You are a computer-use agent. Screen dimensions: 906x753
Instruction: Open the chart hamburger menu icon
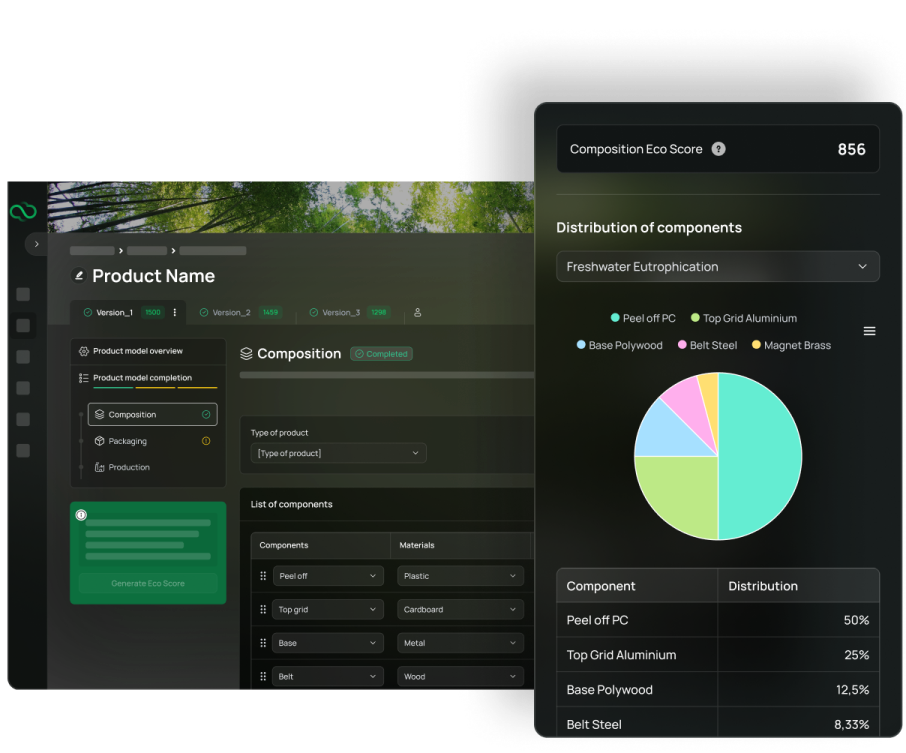[x=869, y=331]
